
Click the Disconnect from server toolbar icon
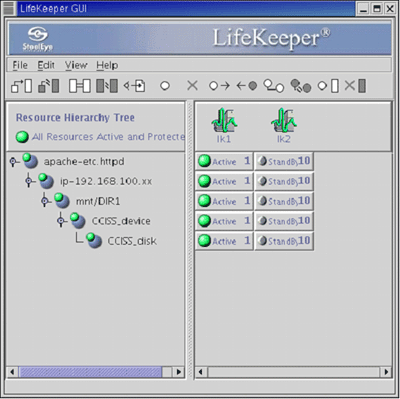point(49,86)
